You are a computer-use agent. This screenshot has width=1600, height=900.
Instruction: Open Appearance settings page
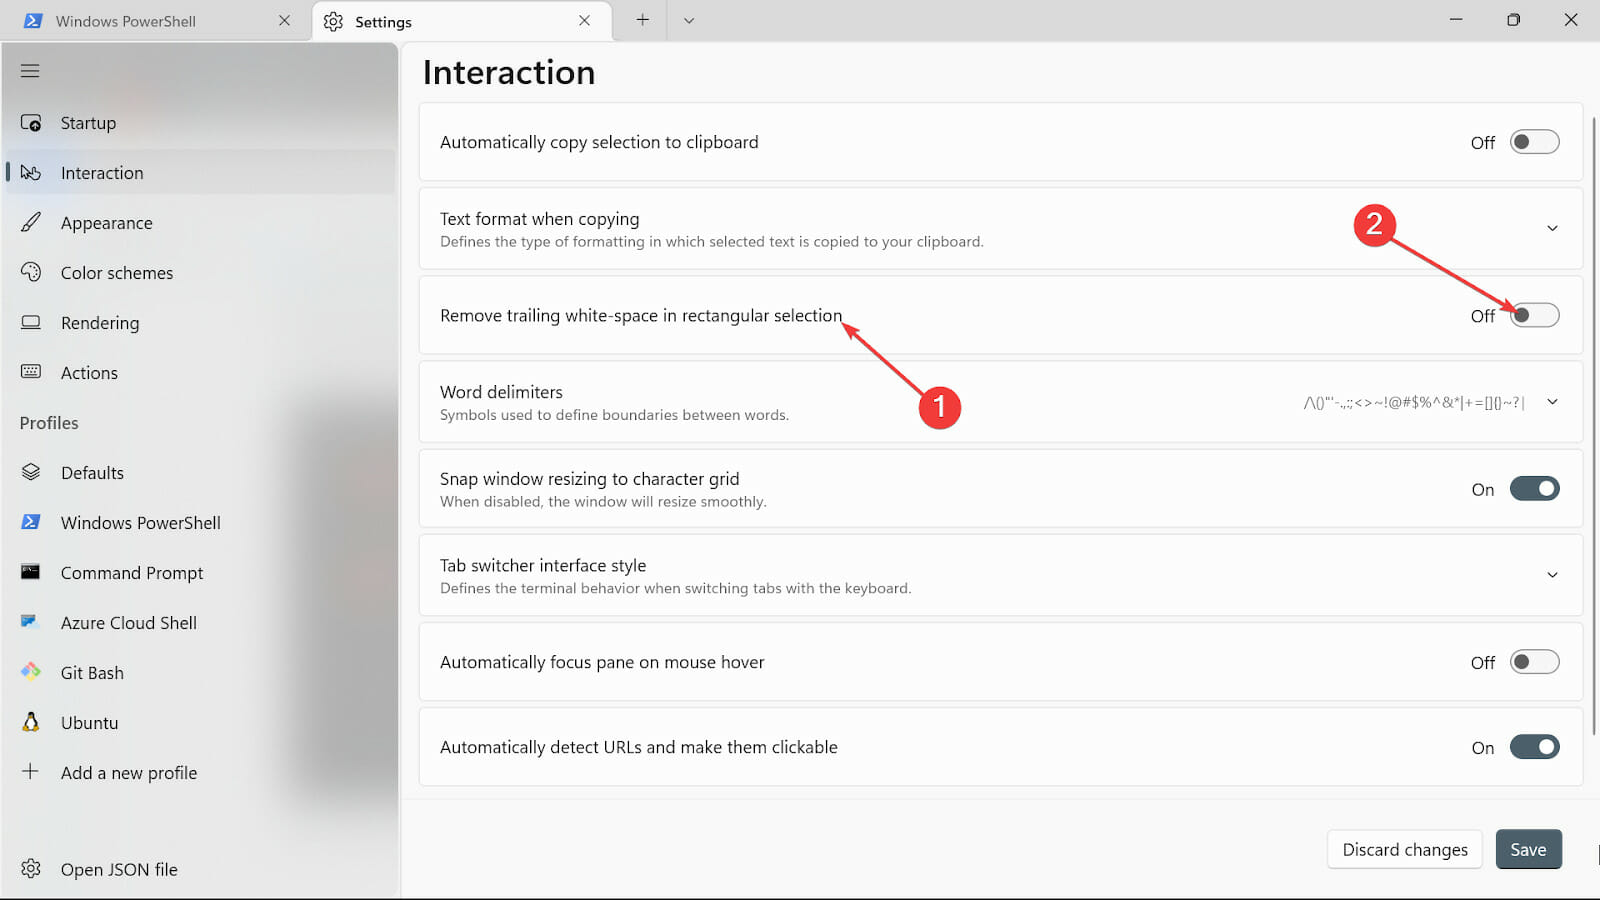point(200,223)
